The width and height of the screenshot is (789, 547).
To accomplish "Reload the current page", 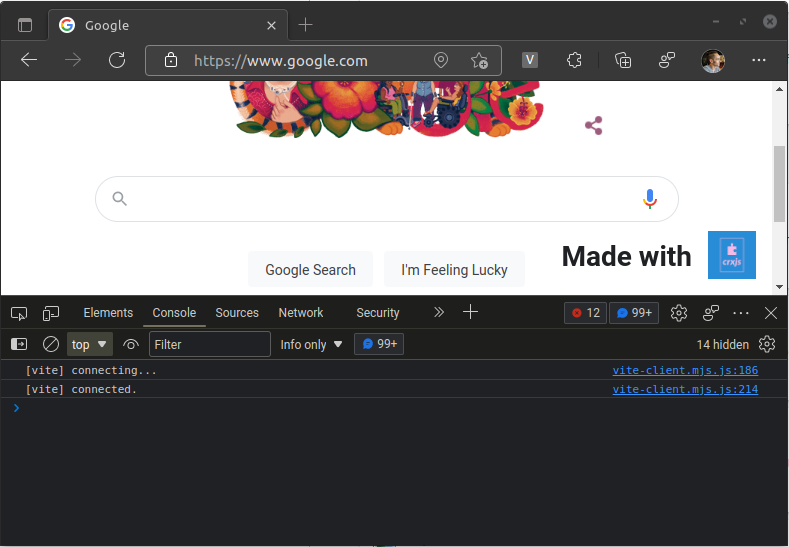I will pos(117,60).
